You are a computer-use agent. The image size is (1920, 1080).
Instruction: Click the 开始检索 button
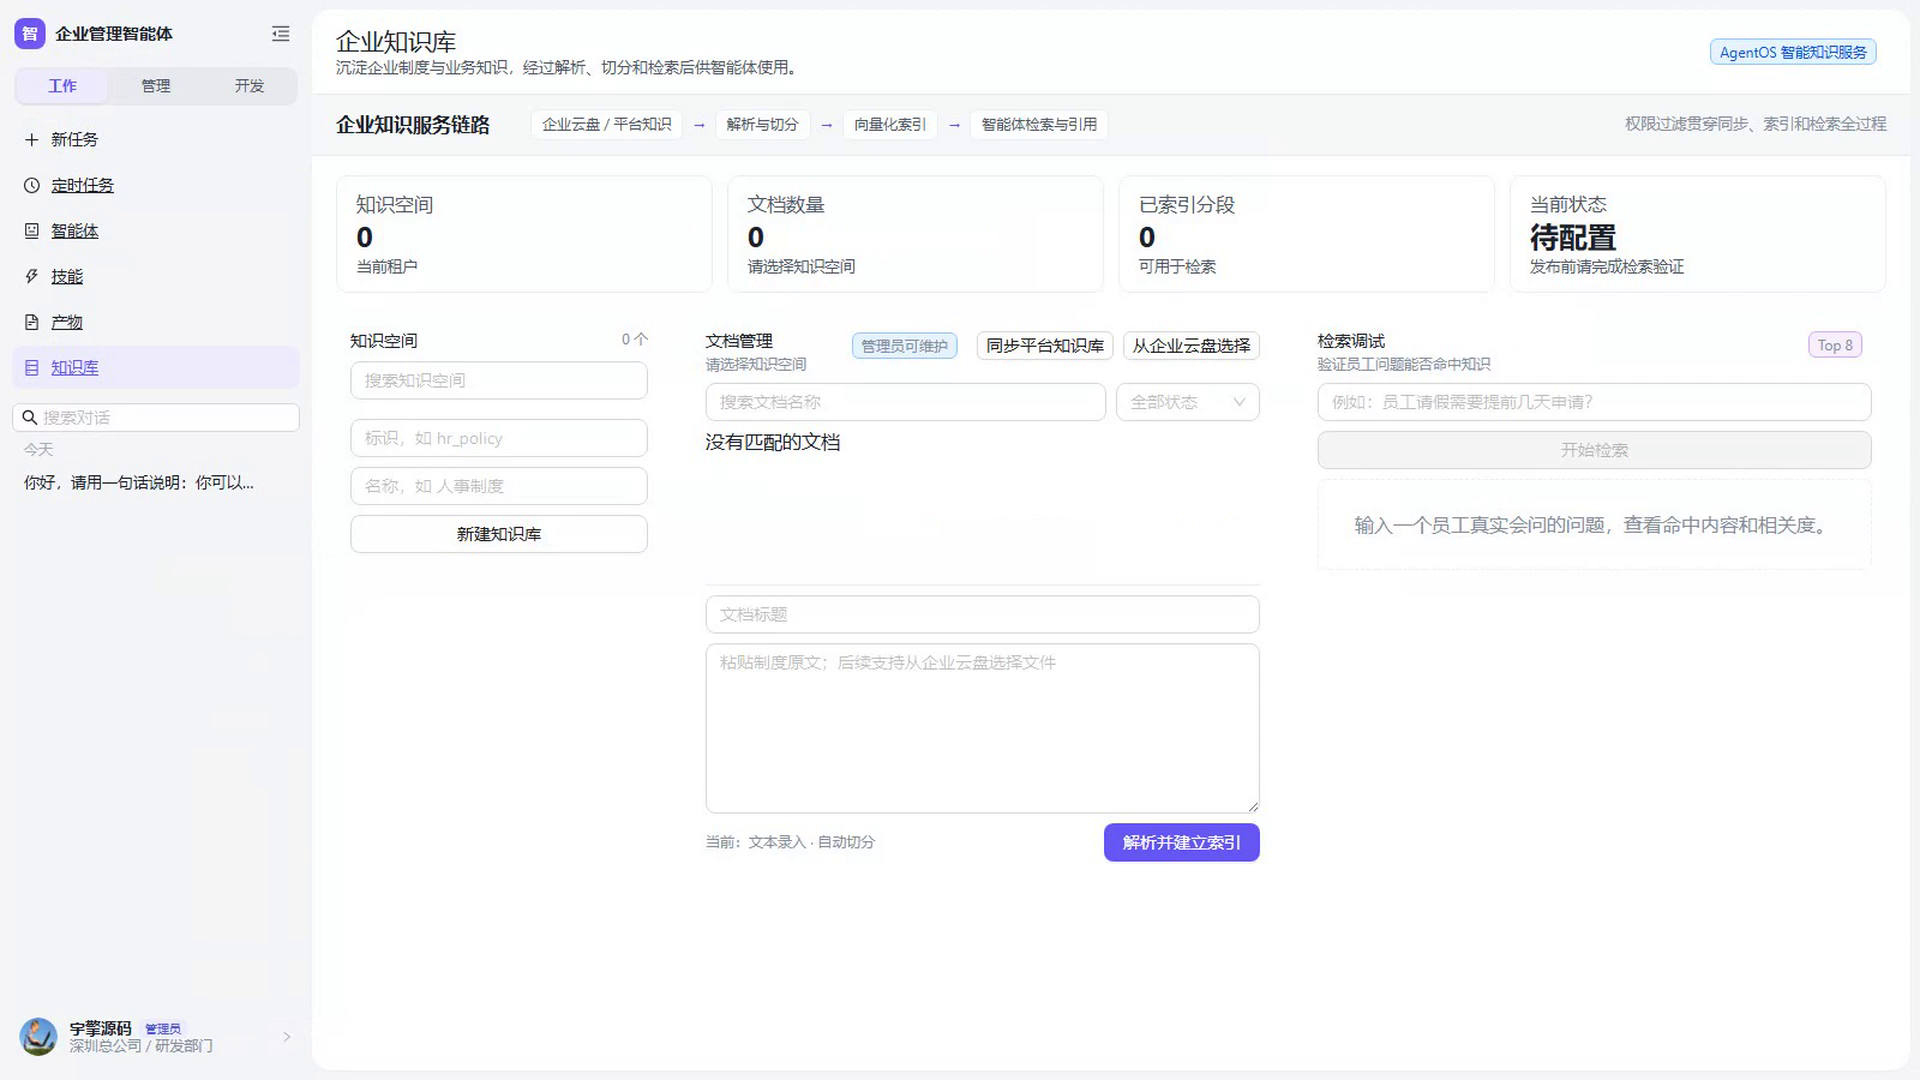(1594, 450)
